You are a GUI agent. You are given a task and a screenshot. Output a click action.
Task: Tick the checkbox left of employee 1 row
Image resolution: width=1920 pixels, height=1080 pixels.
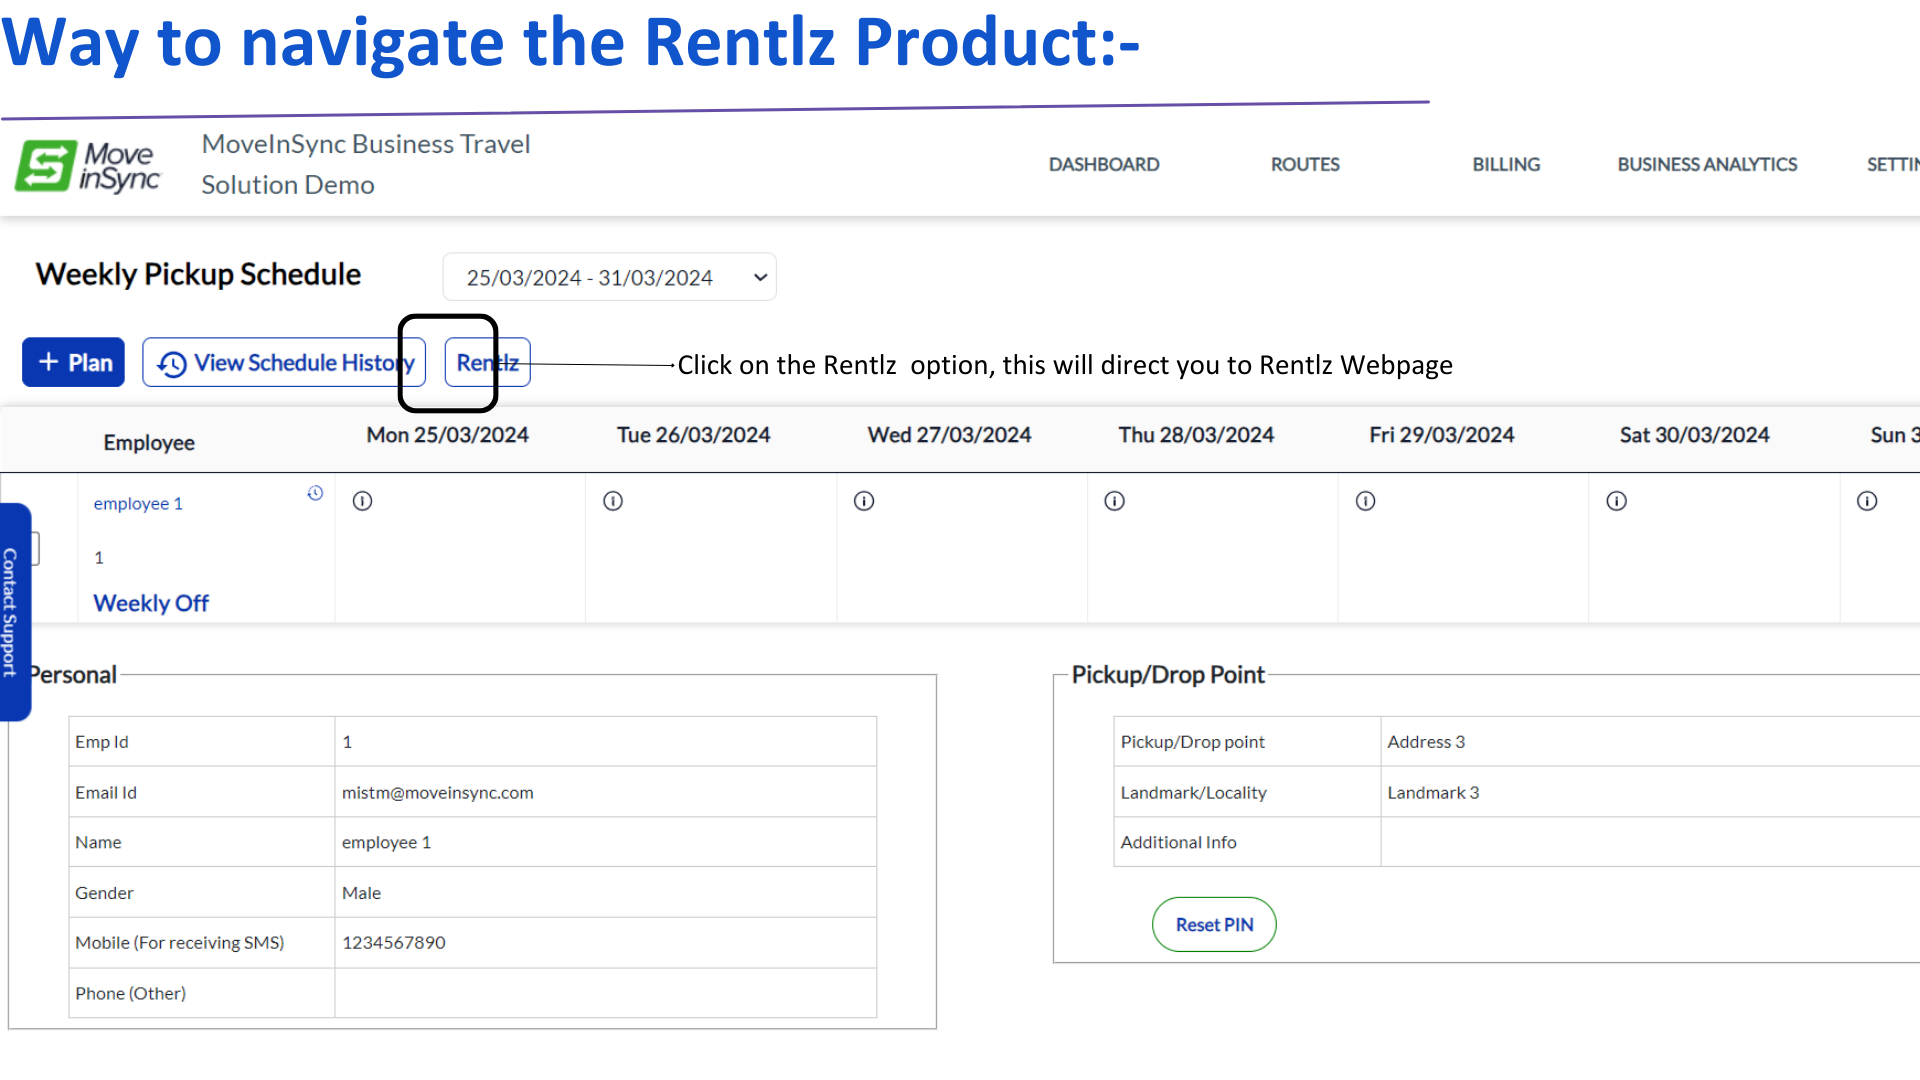(34, 548)
